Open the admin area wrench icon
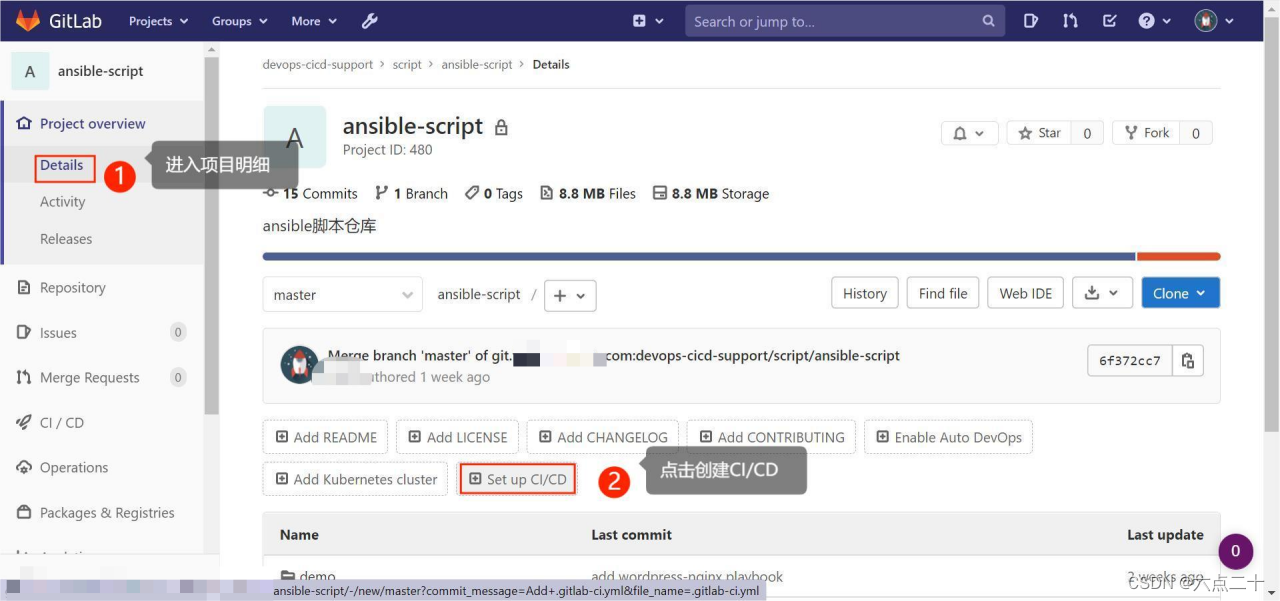The height and width of the screenshot is (601, 1280). coord(369,21)
